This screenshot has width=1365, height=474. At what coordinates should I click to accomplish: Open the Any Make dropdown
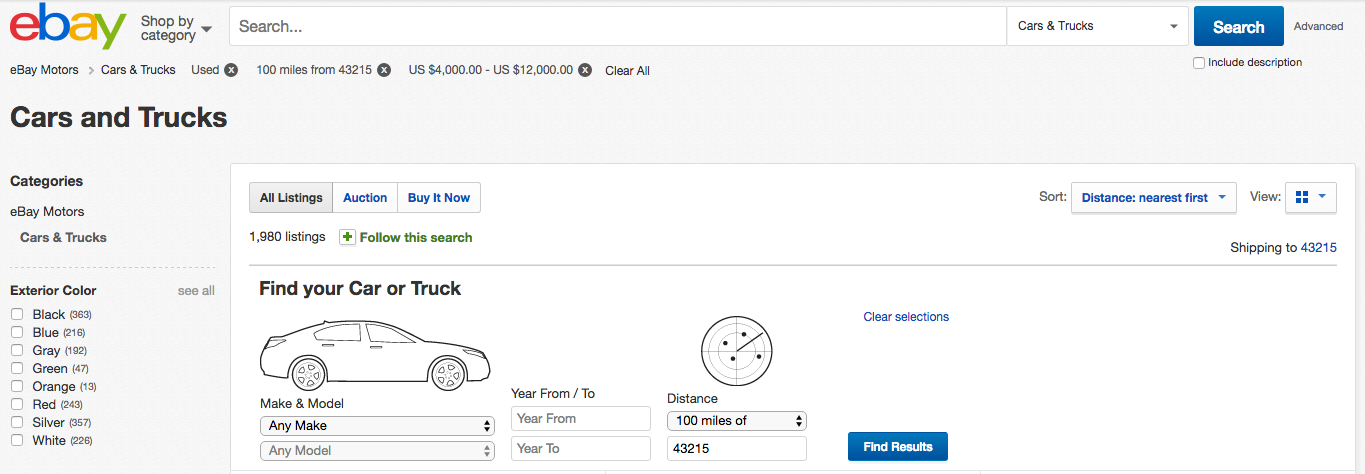point(377,425)
